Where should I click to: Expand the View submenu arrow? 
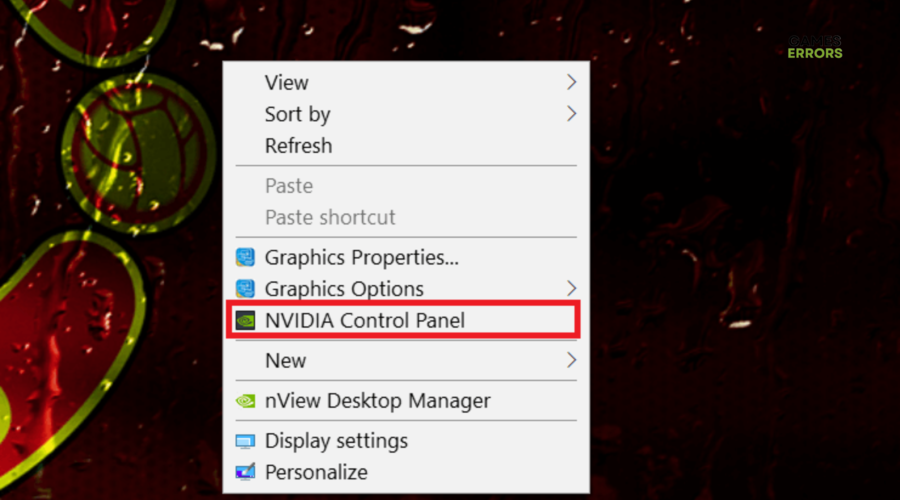571,82
